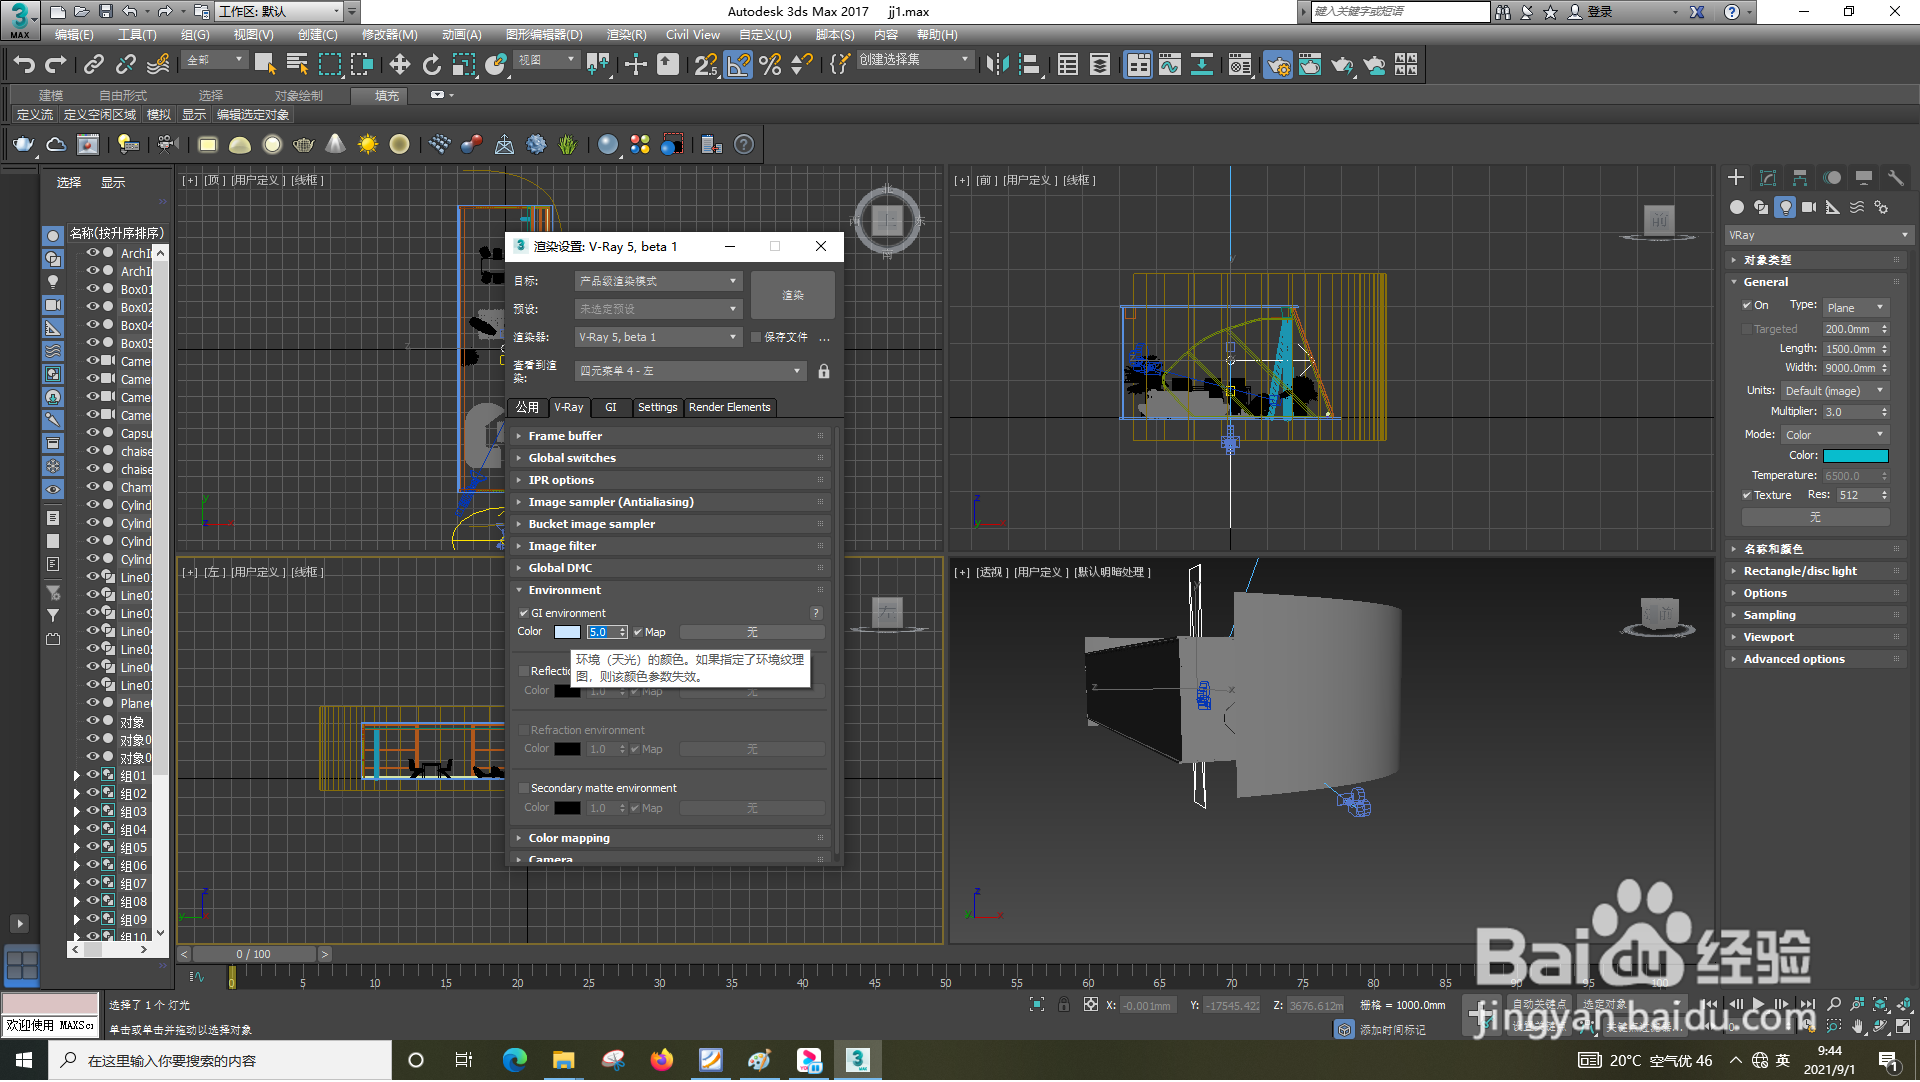Switch to Cameras category in Create panel
Screen dimensions: 1920x1082
[x=1809, y=207]
